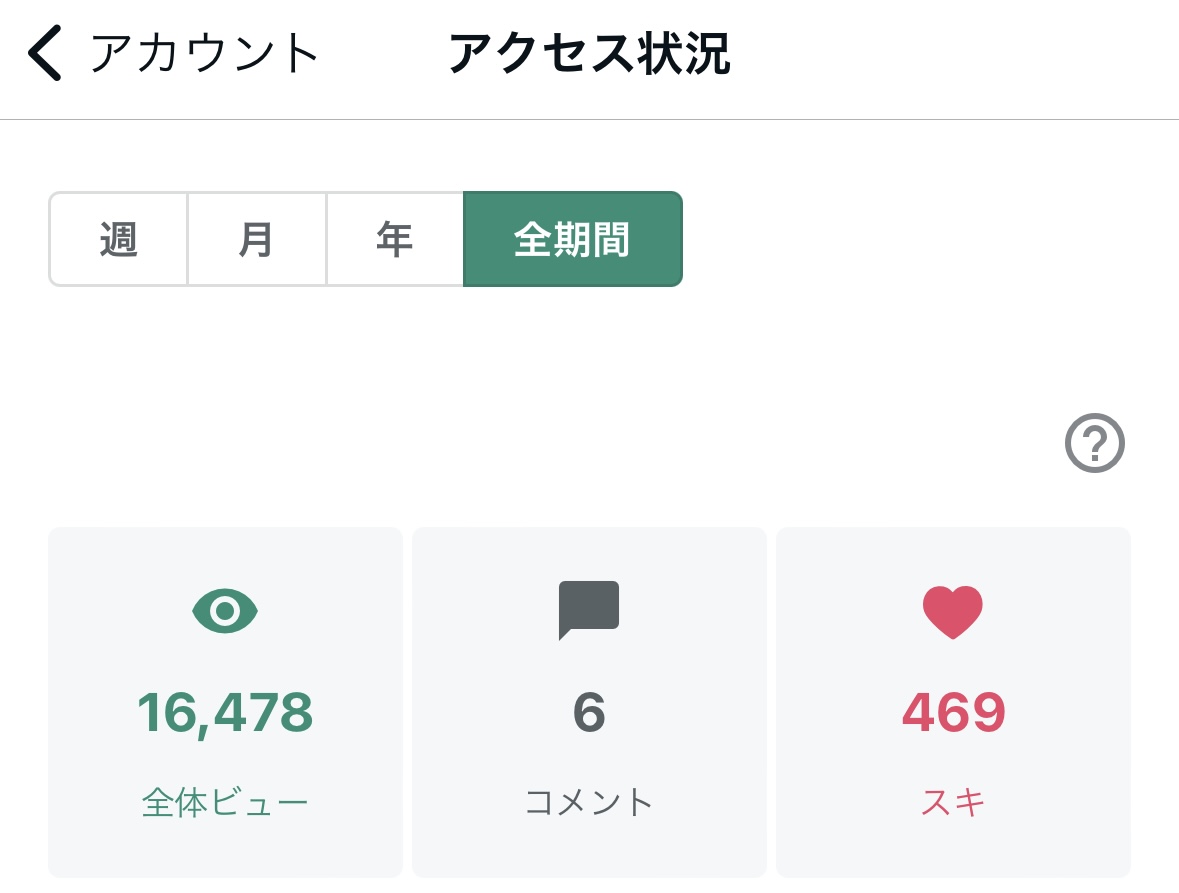Tap the back chevron arrow
Image resolution: width=1179 pixels, height=893 pixels.
tap(44, 53)
